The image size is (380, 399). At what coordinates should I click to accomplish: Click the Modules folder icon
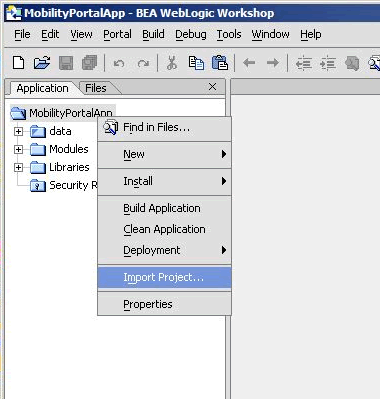pos(38,149)
